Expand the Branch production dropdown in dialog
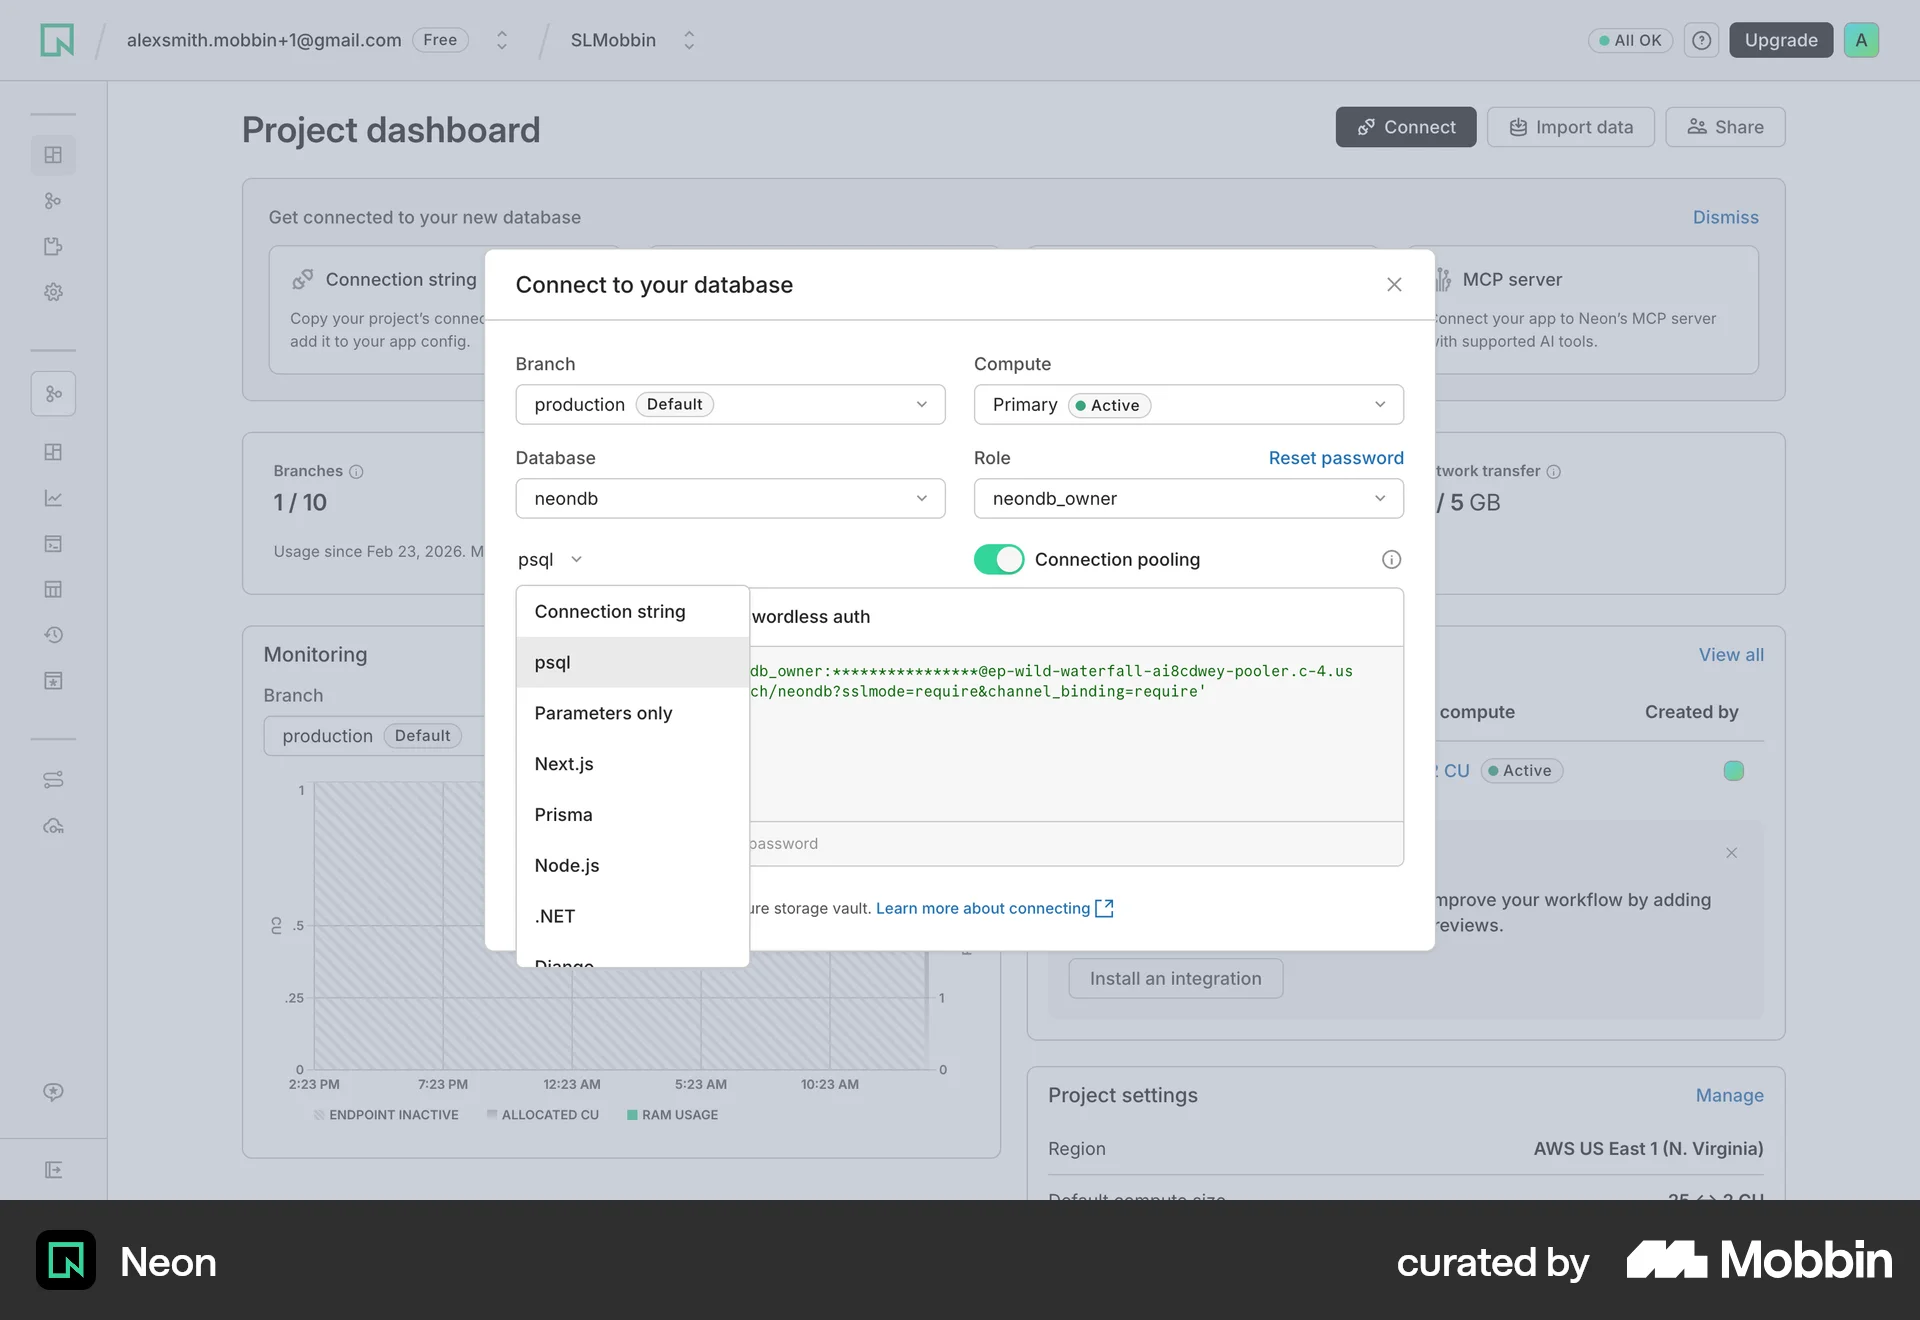Image resolution: width=1920 pixels, height=1320 pixels. pos(730,405)
